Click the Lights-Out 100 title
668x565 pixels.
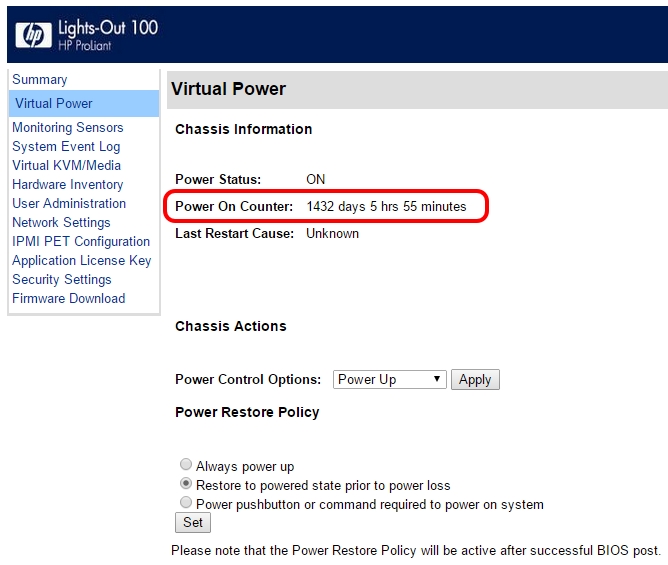pyautogui.click(x=108, y=28)
